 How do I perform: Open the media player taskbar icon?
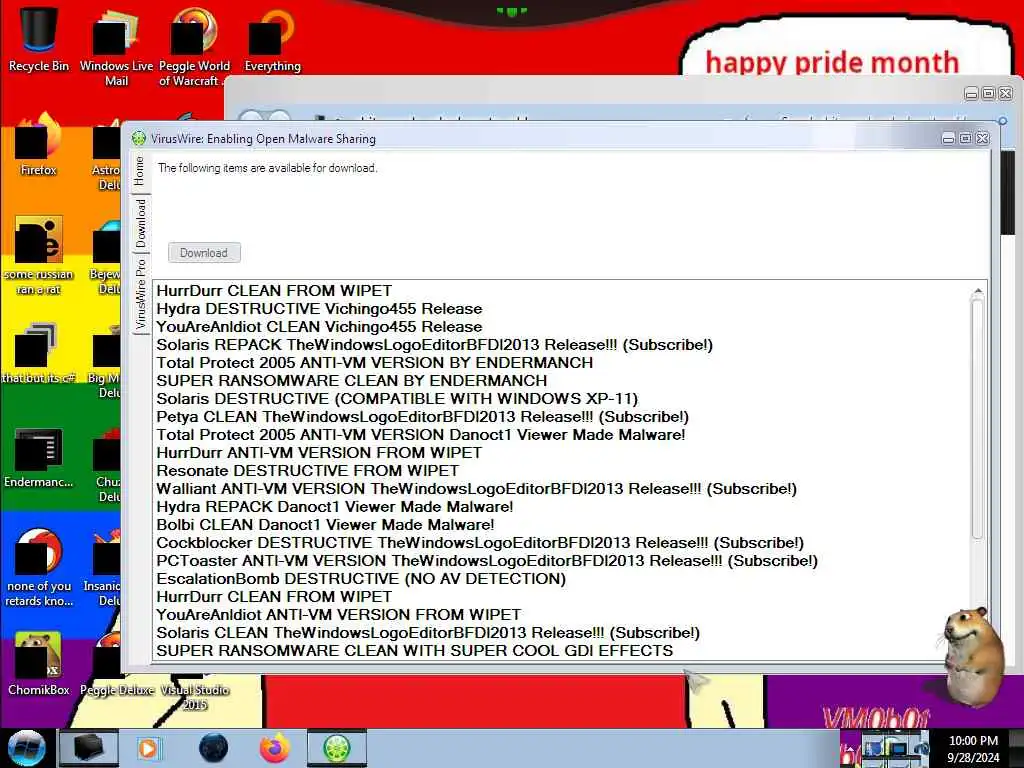(x=148, y=748)
